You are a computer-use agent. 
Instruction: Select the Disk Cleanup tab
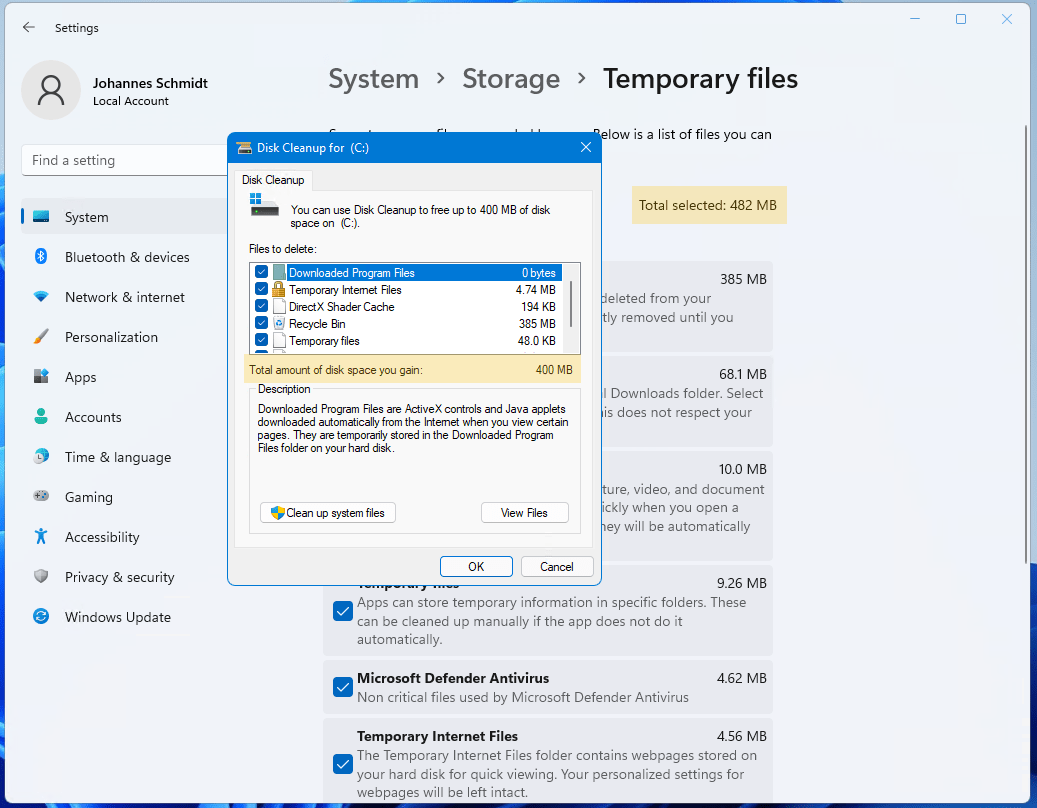click(x=273, y=180)
